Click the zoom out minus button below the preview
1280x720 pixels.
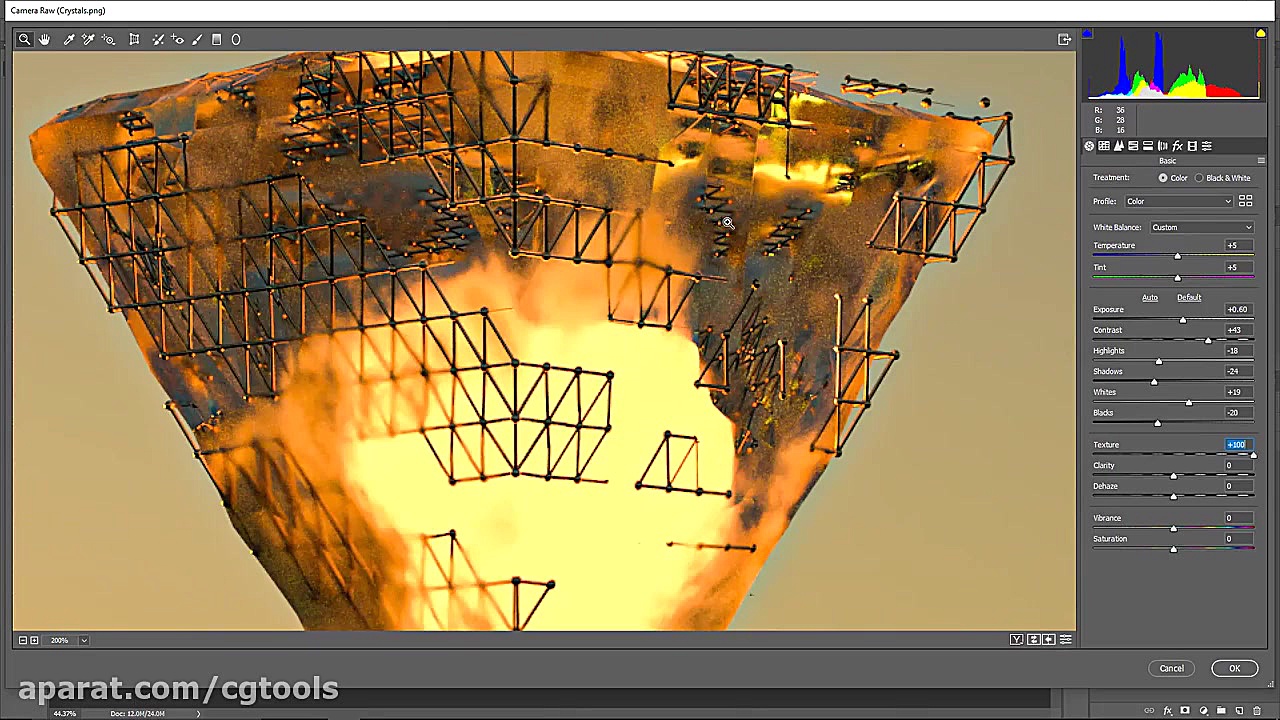tap(23, 640)
